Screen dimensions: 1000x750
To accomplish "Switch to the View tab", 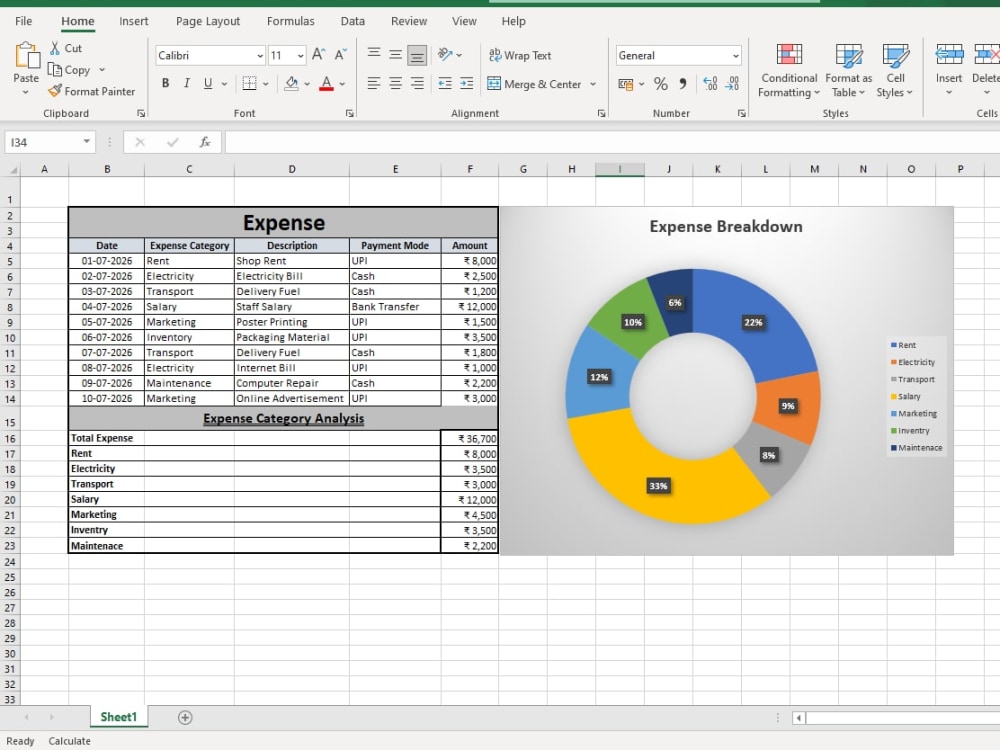I will pos(464,21).
